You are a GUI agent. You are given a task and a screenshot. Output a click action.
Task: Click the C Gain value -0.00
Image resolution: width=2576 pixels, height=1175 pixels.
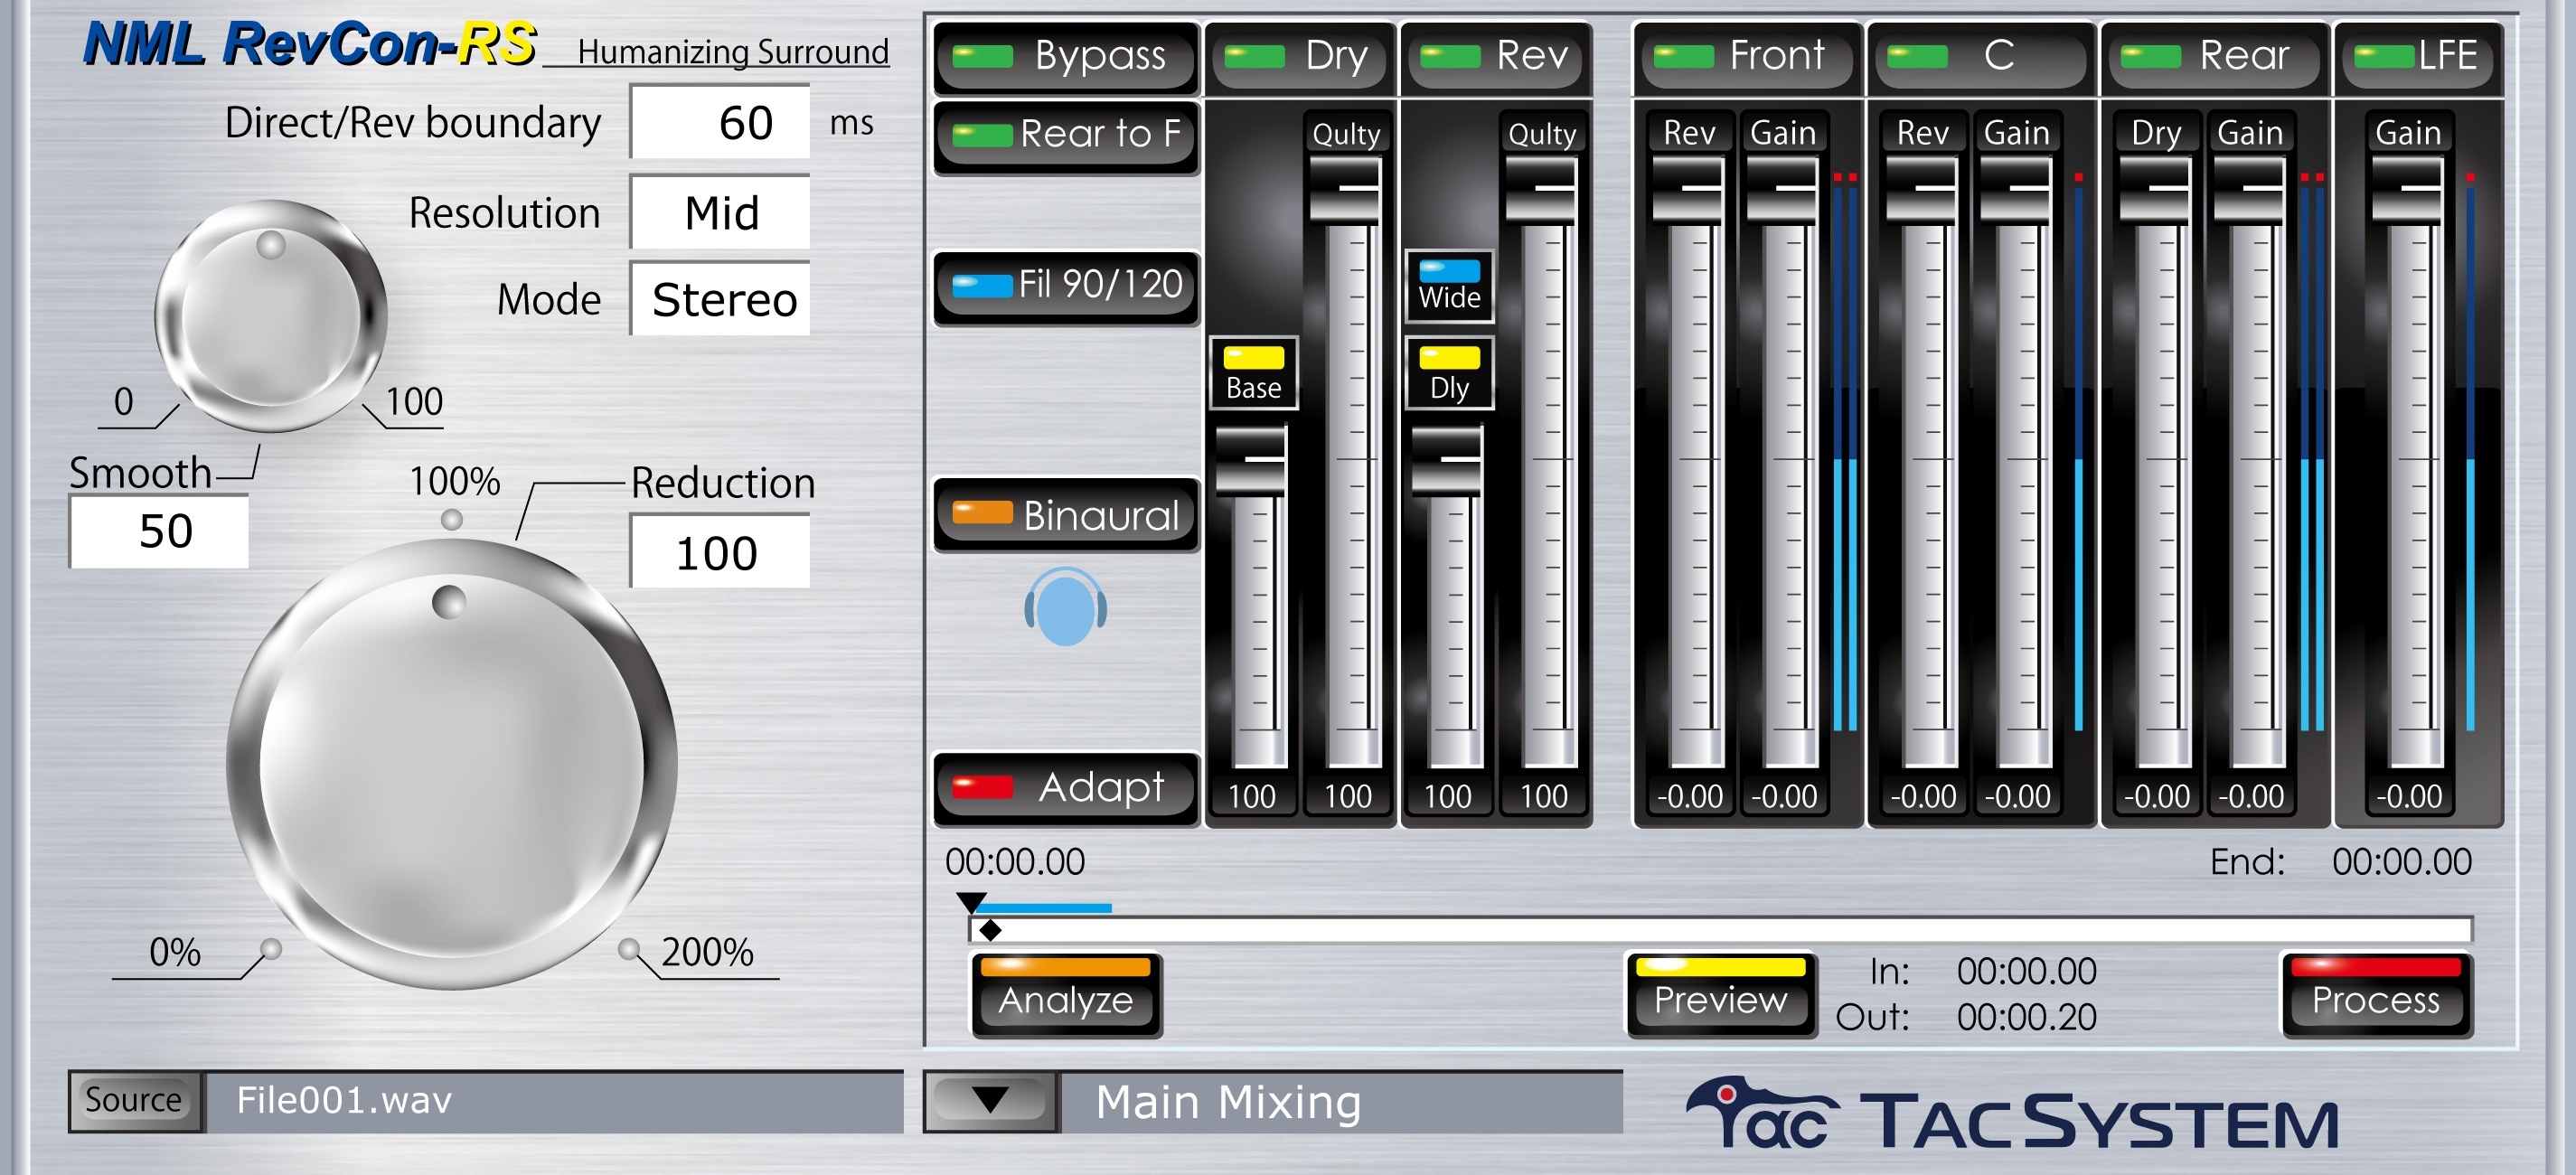(2017, 796)
